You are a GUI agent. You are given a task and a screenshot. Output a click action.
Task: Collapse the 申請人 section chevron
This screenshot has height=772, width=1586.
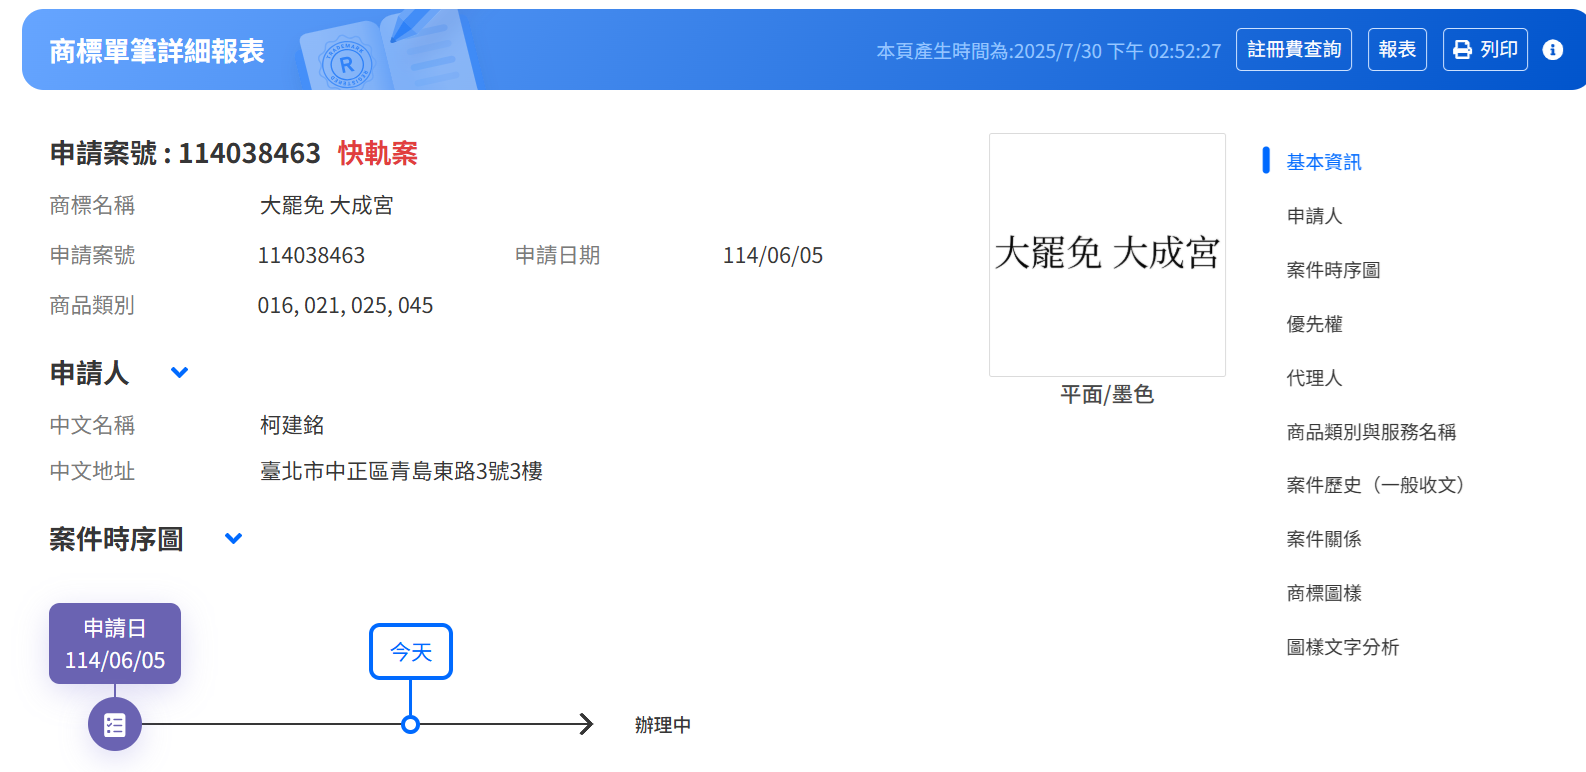(180, 373)
